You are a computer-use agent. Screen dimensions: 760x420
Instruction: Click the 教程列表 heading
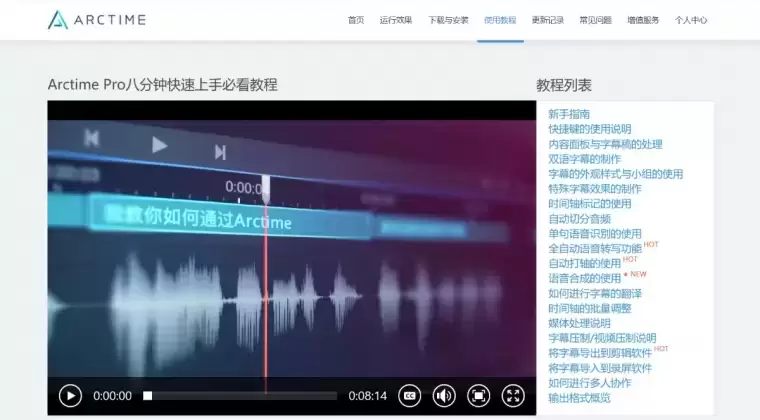point(564,85)
